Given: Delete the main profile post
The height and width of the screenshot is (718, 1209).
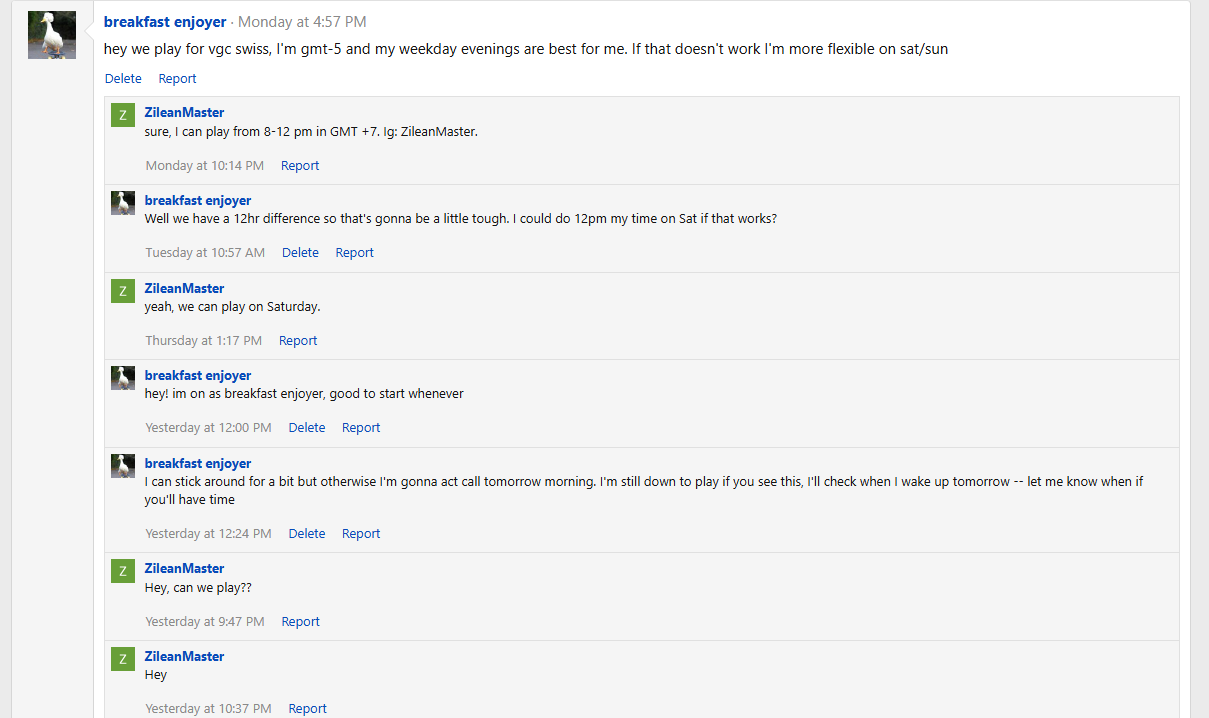Looking at the screenshot, I should pyautogui.click(x=123, y=79).
